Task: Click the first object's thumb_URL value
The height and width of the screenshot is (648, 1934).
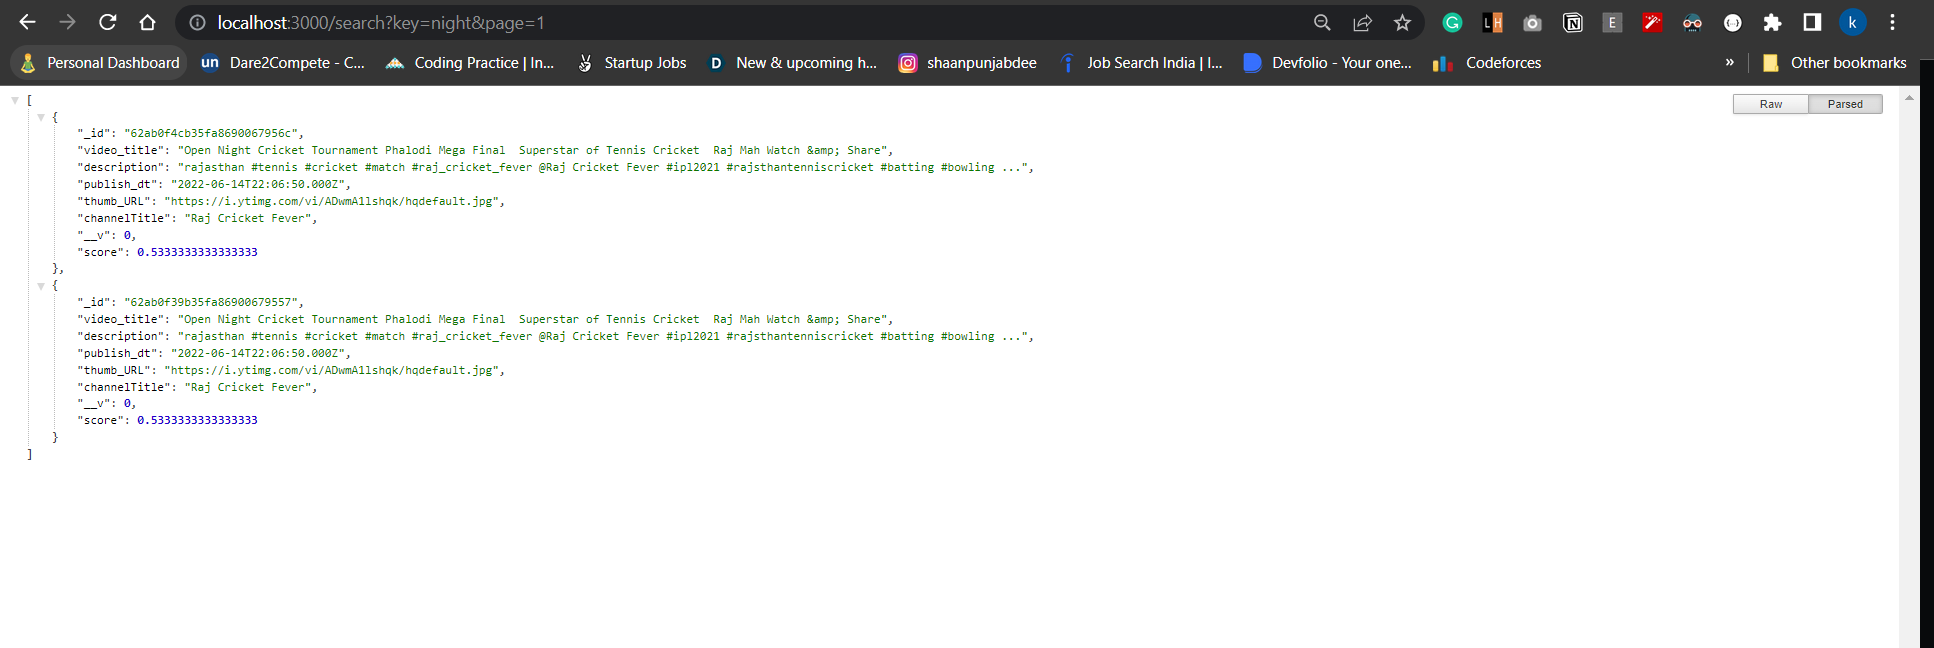Action: tap(332, 201)
